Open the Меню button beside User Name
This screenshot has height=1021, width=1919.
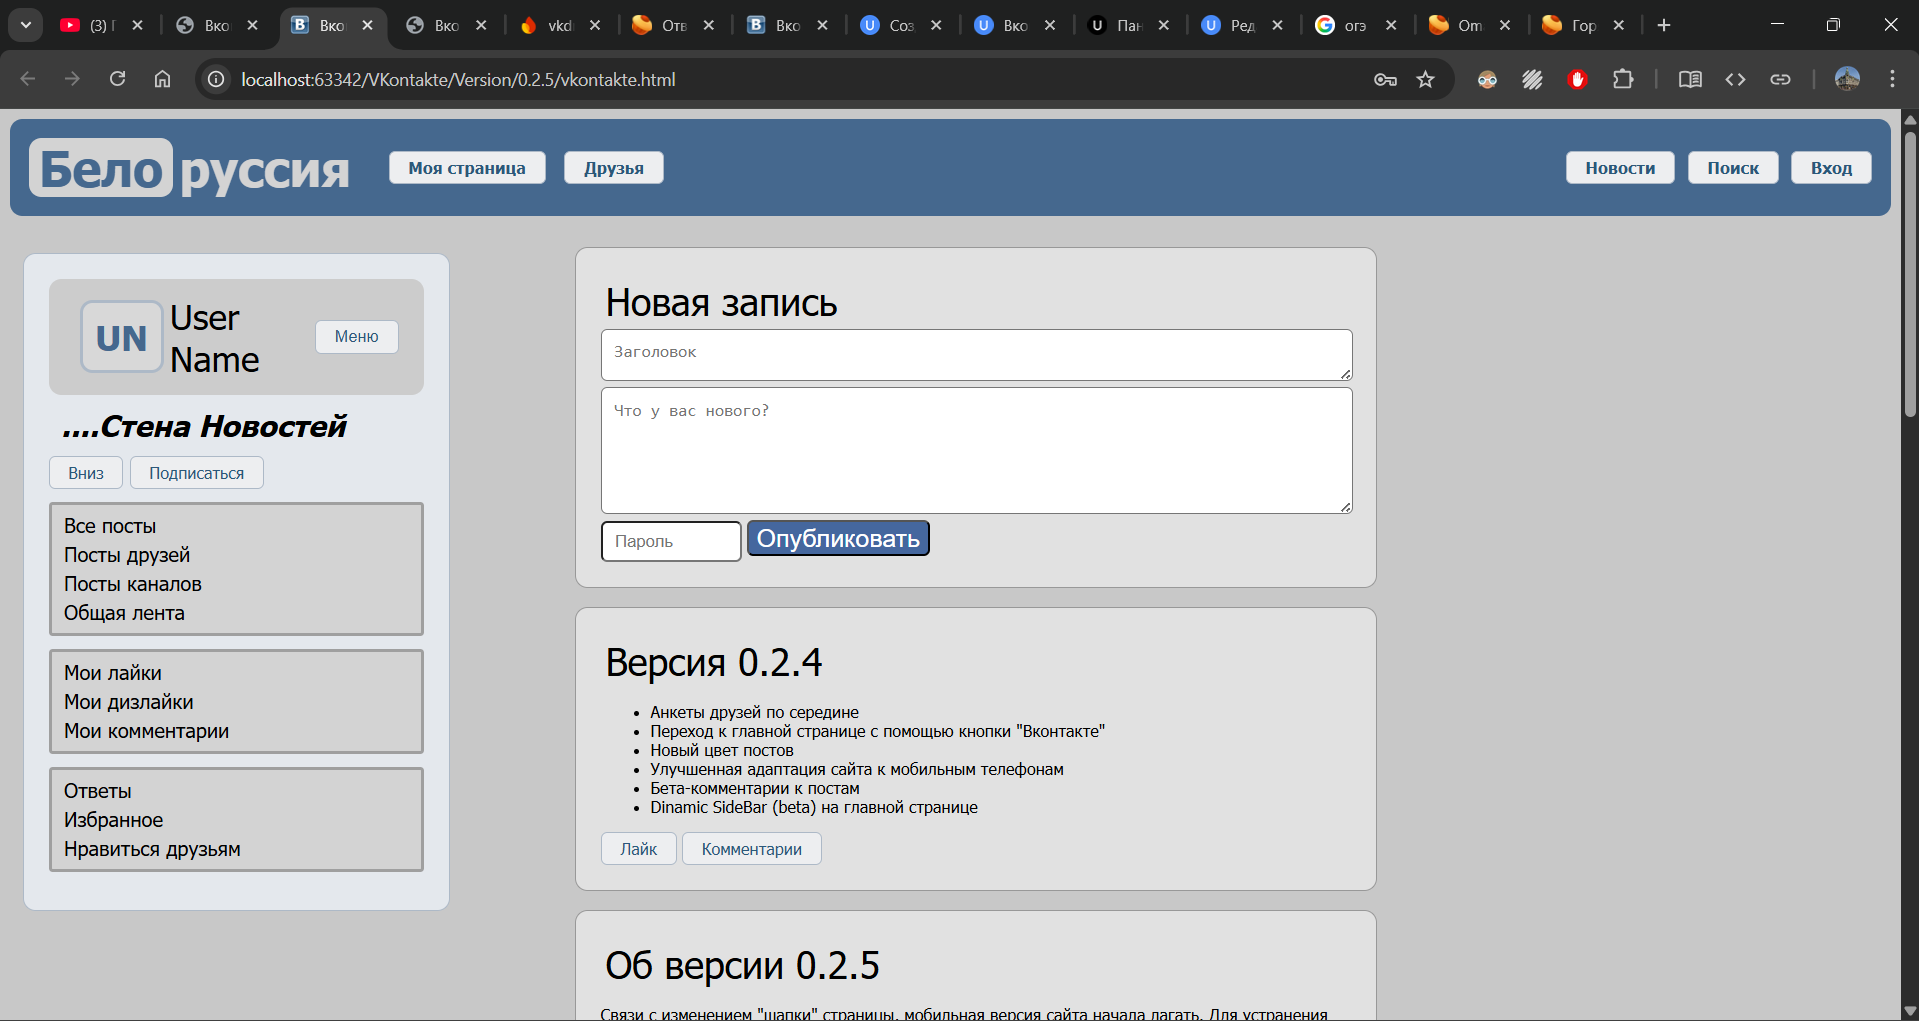(x=357, y=337)
